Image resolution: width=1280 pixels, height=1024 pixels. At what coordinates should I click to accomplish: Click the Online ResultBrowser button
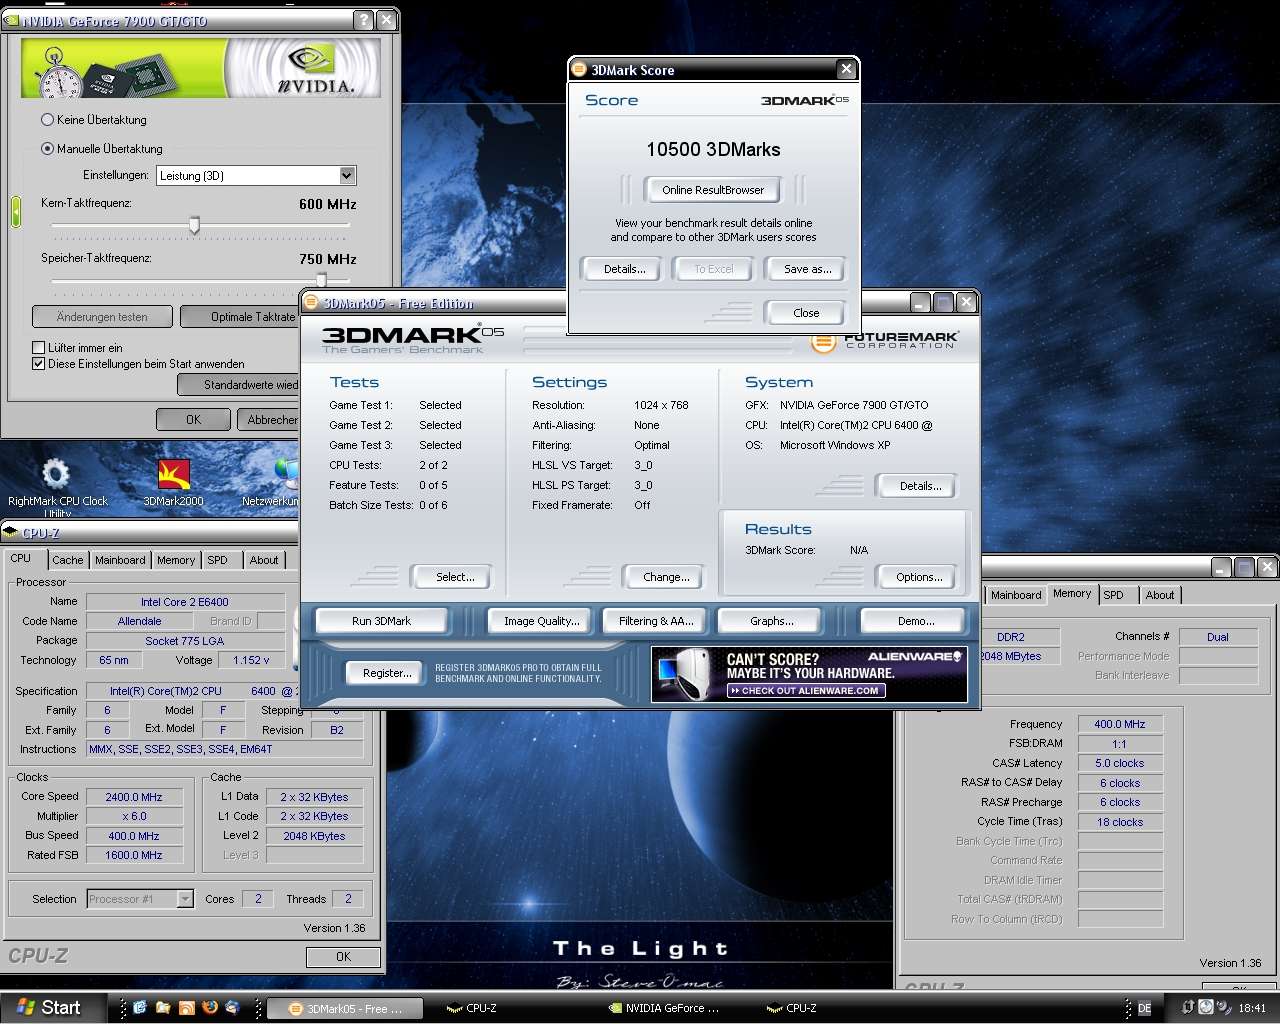click(x=713, y=190)
